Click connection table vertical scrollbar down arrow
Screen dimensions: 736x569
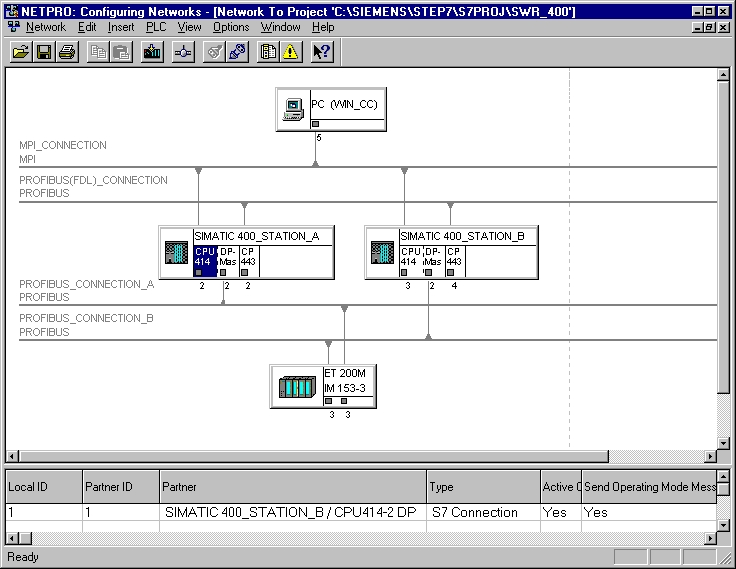723,525
